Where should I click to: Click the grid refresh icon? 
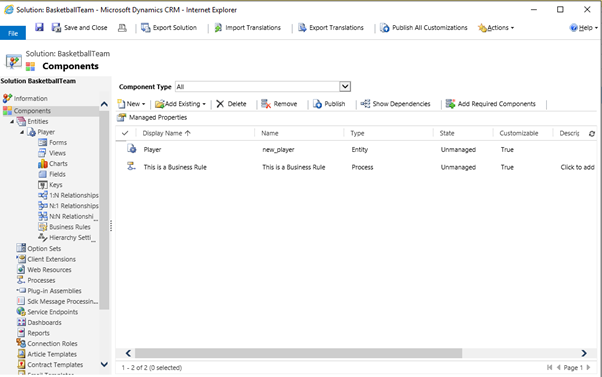[x=592, y=134]
